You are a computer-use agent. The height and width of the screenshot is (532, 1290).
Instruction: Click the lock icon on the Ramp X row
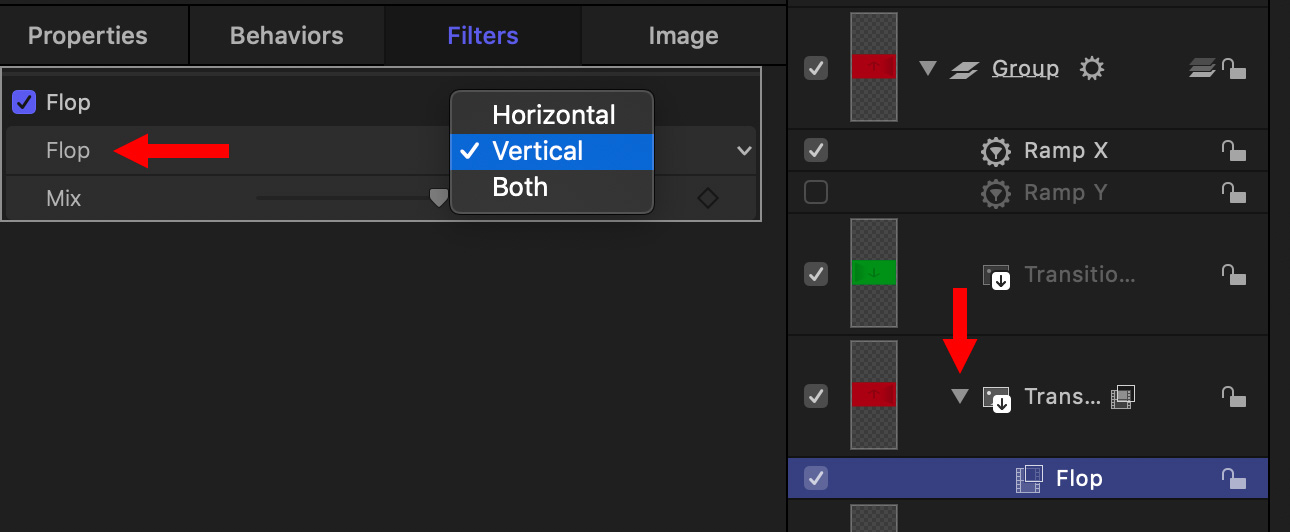coord(1234,151)
